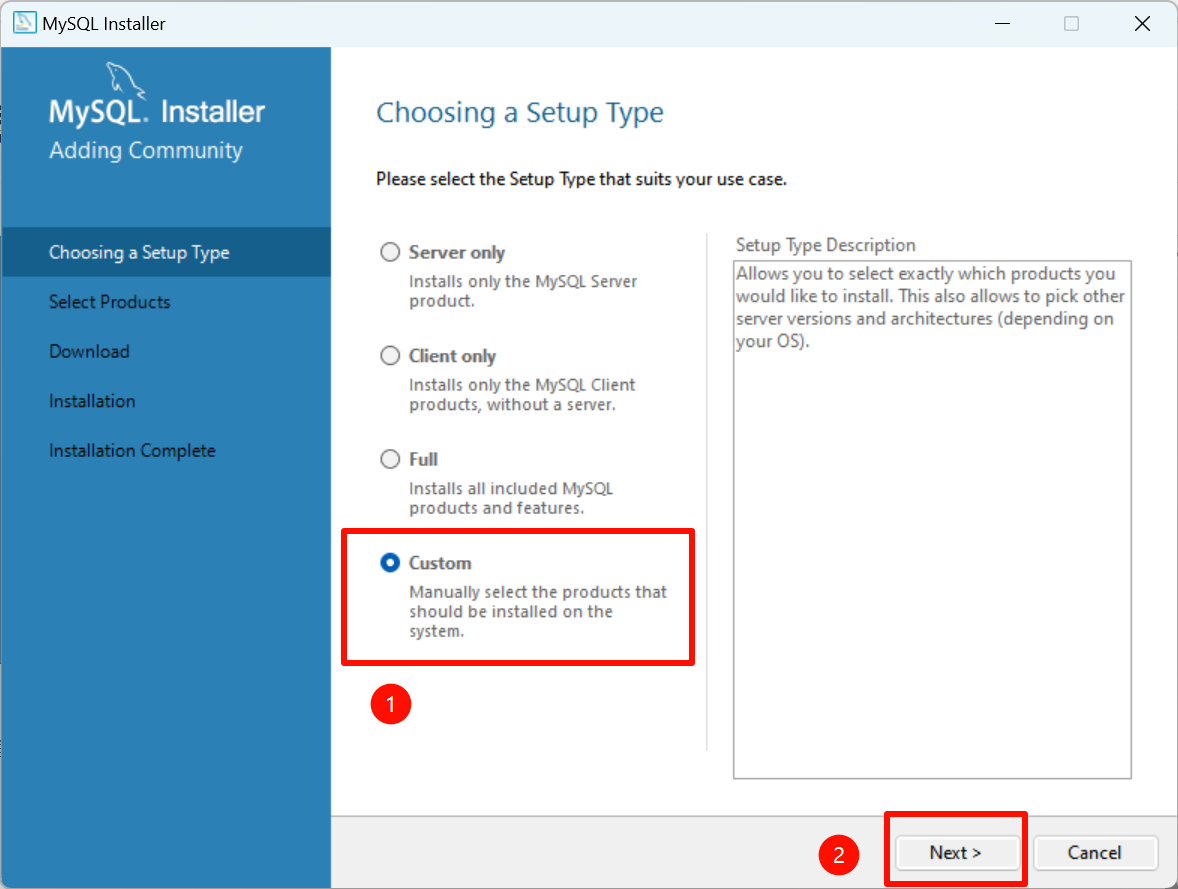The width and height of the screenshot is (1178, 889).
Task: Minimize the MySQL Installer window
Action: point(1002,23)
